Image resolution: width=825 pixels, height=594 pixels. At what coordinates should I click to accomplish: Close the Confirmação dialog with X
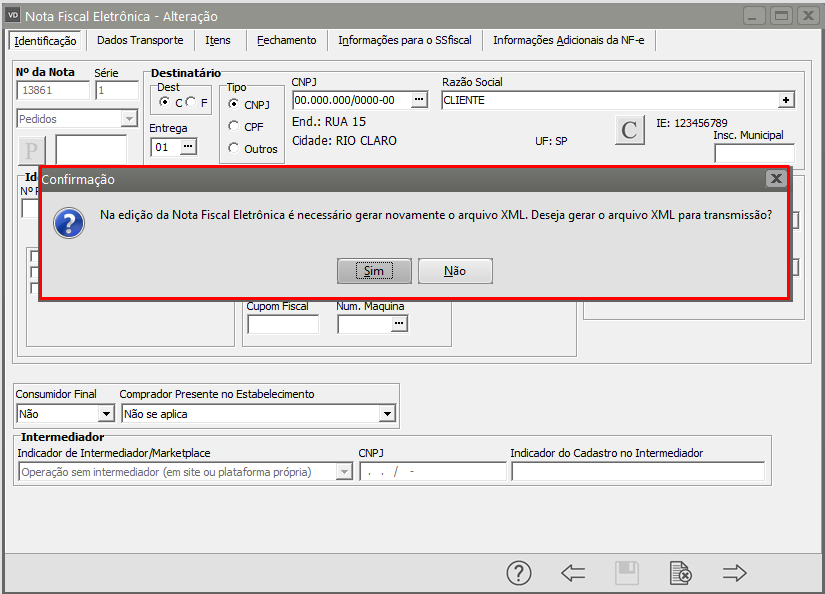coord(775,179)
